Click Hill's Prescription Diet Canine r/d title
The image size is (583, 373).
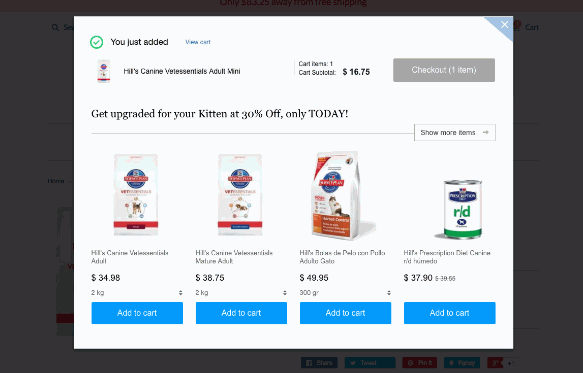pyautogui.click(x=447, y=257)
